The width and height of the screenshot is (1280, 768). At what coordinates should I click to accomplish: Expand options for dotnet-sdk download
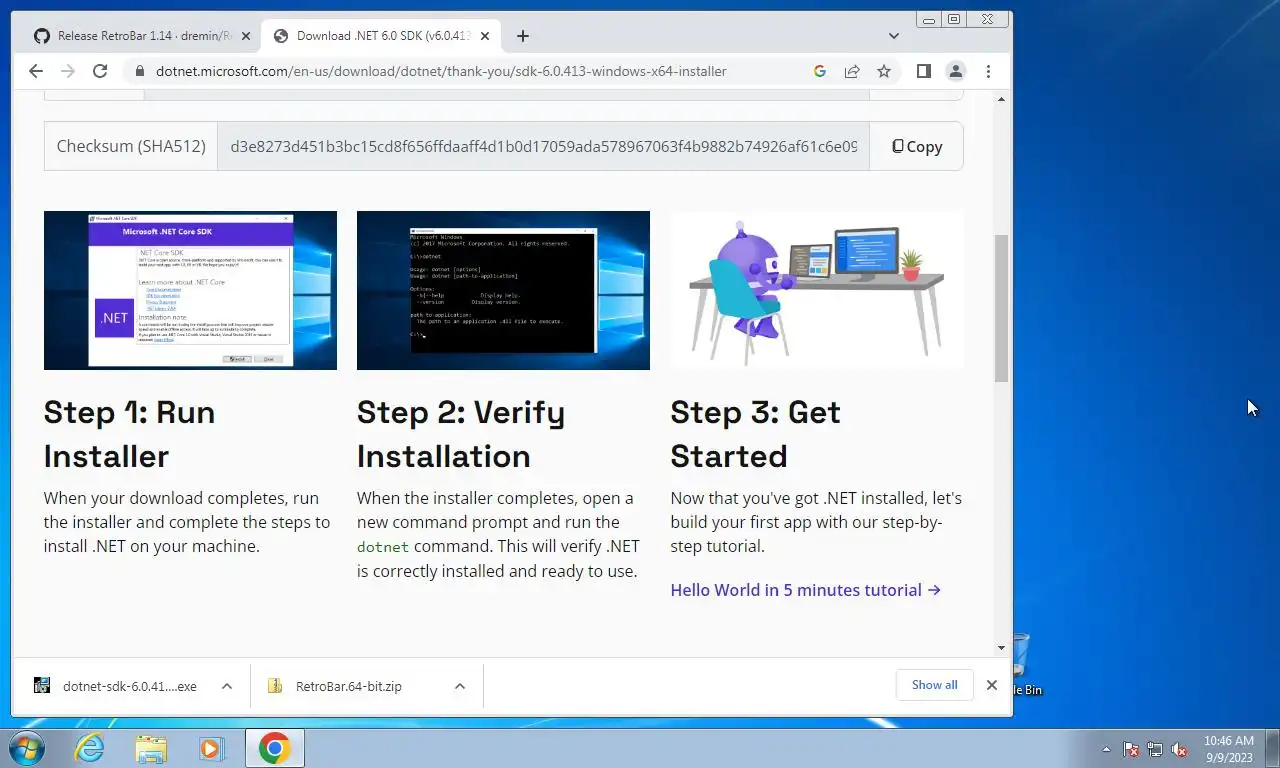pyautogui.click(x=227, y=686)
